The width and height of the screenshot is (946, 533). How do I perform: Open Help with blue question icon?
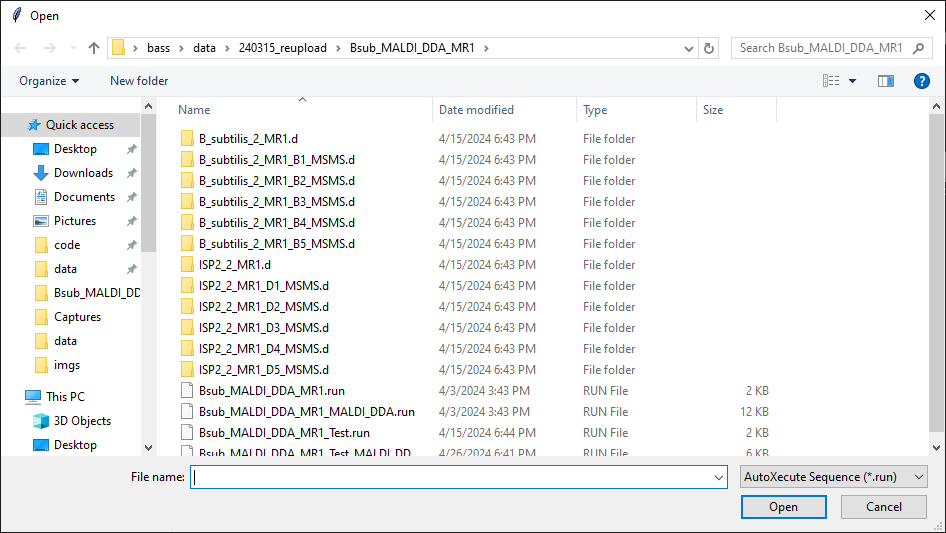click(x=921, y=81)
